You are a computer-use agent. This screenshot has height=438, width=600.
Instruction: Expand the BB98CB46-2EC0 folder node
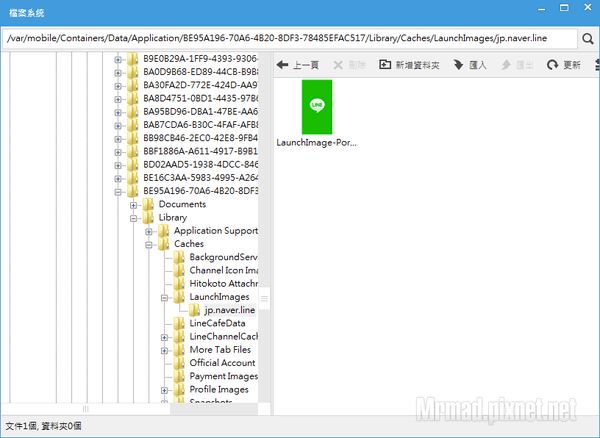coord(118,139)
